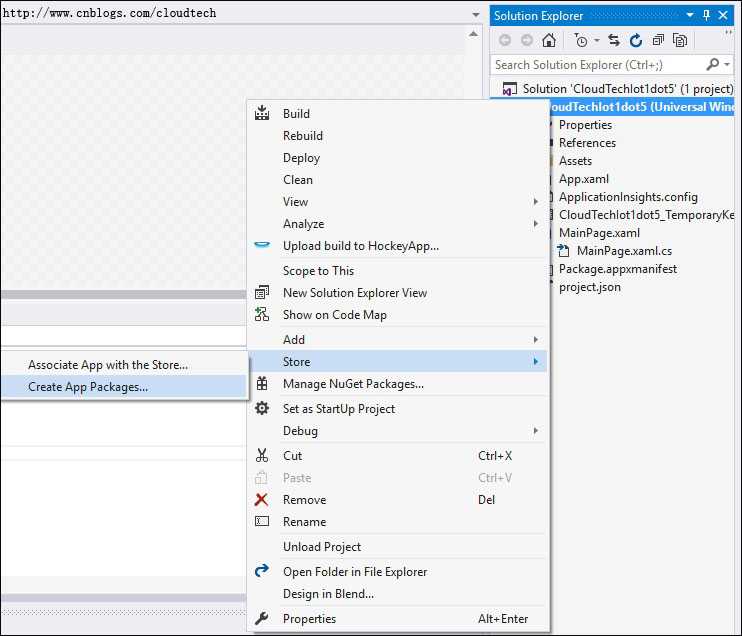Image resolution: width=742 pixels, height=636 pixels.
Task: Click Sync with Active Document icon
Action: pyautogui.click(x=614, y=41)
